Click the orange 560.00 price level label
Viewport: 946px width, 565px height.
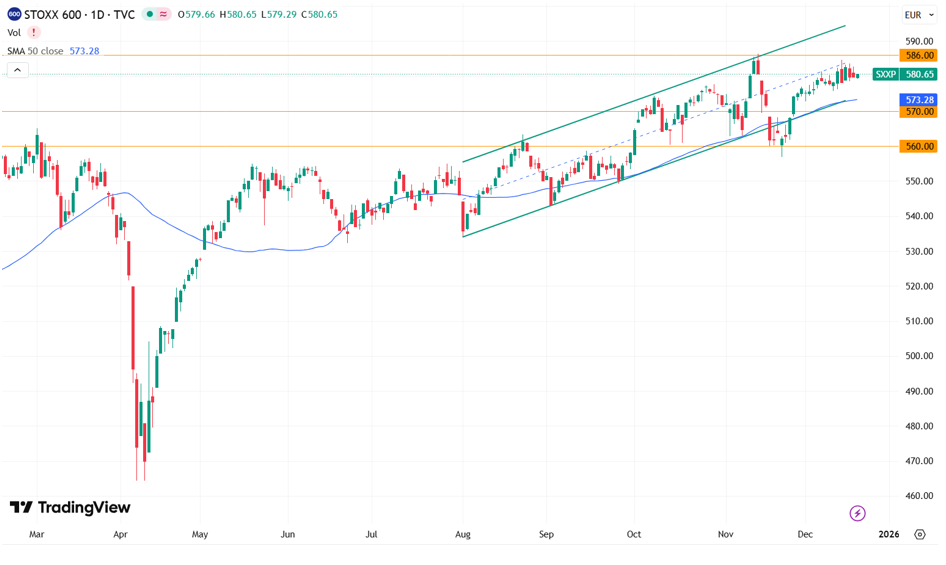click(x=918, y=146)
